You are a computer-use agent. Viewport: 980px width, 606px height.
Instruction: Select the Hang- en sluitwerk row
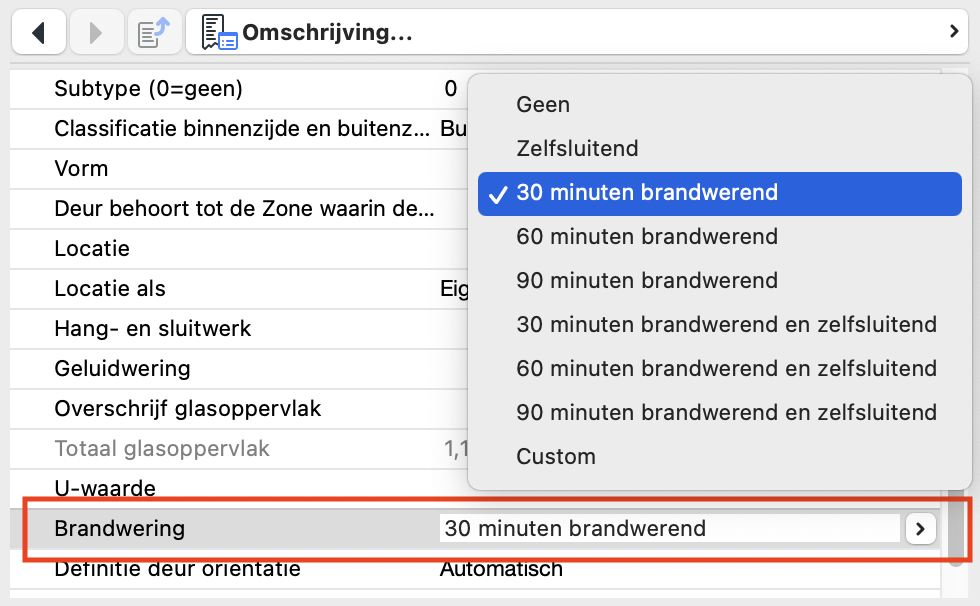pos(152,328)
